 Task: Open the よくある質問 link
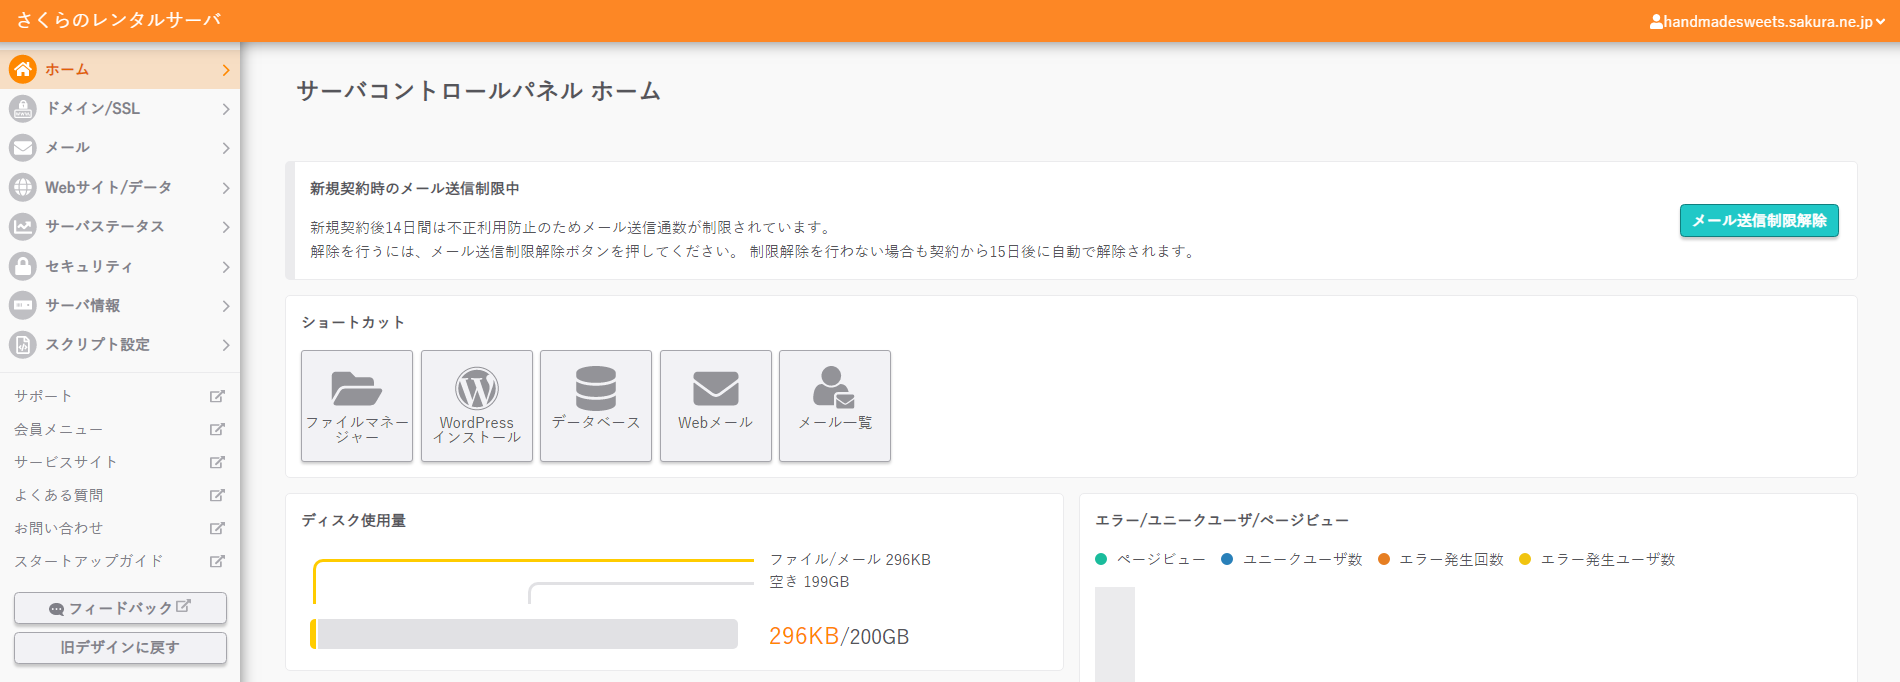tap(58, 495)
